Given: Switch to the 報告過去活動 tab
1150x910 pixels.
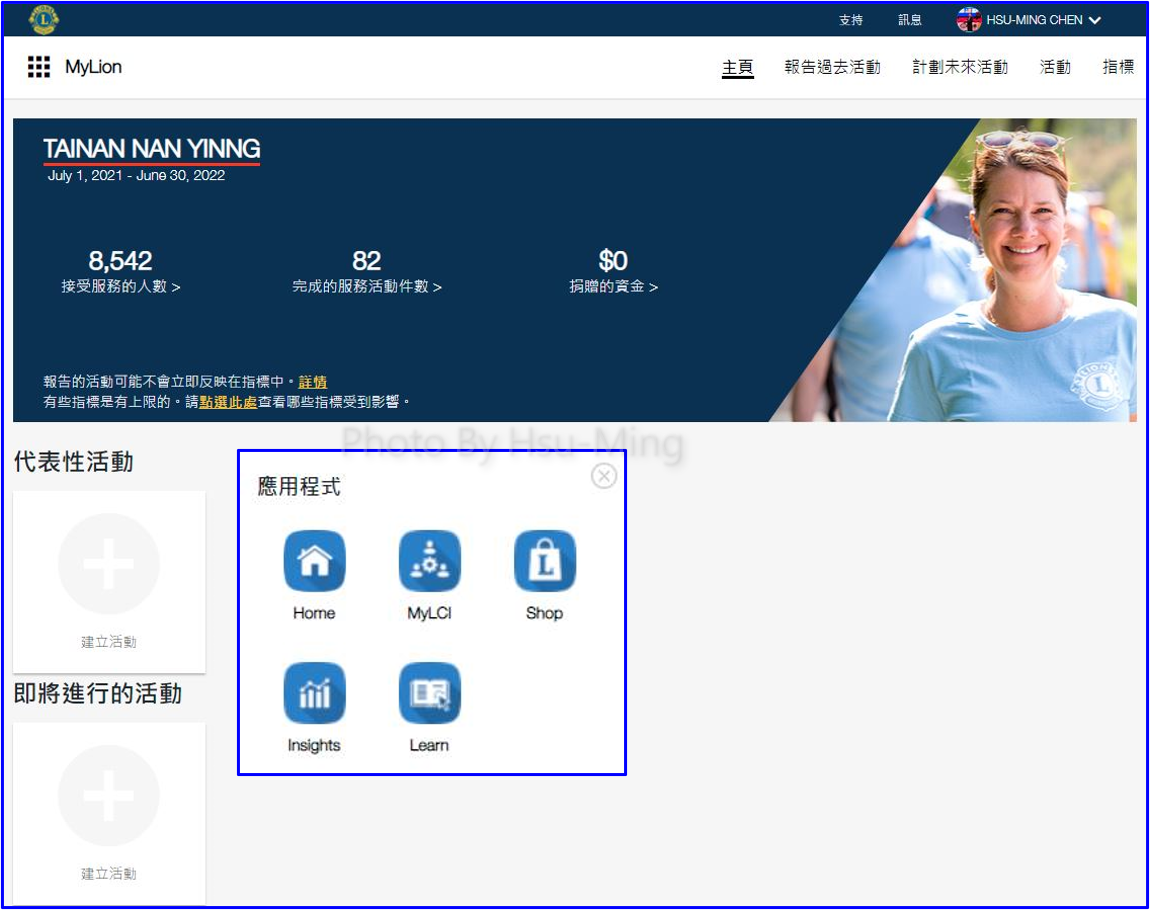Looking at the screenshot, I should click(832, 67).
